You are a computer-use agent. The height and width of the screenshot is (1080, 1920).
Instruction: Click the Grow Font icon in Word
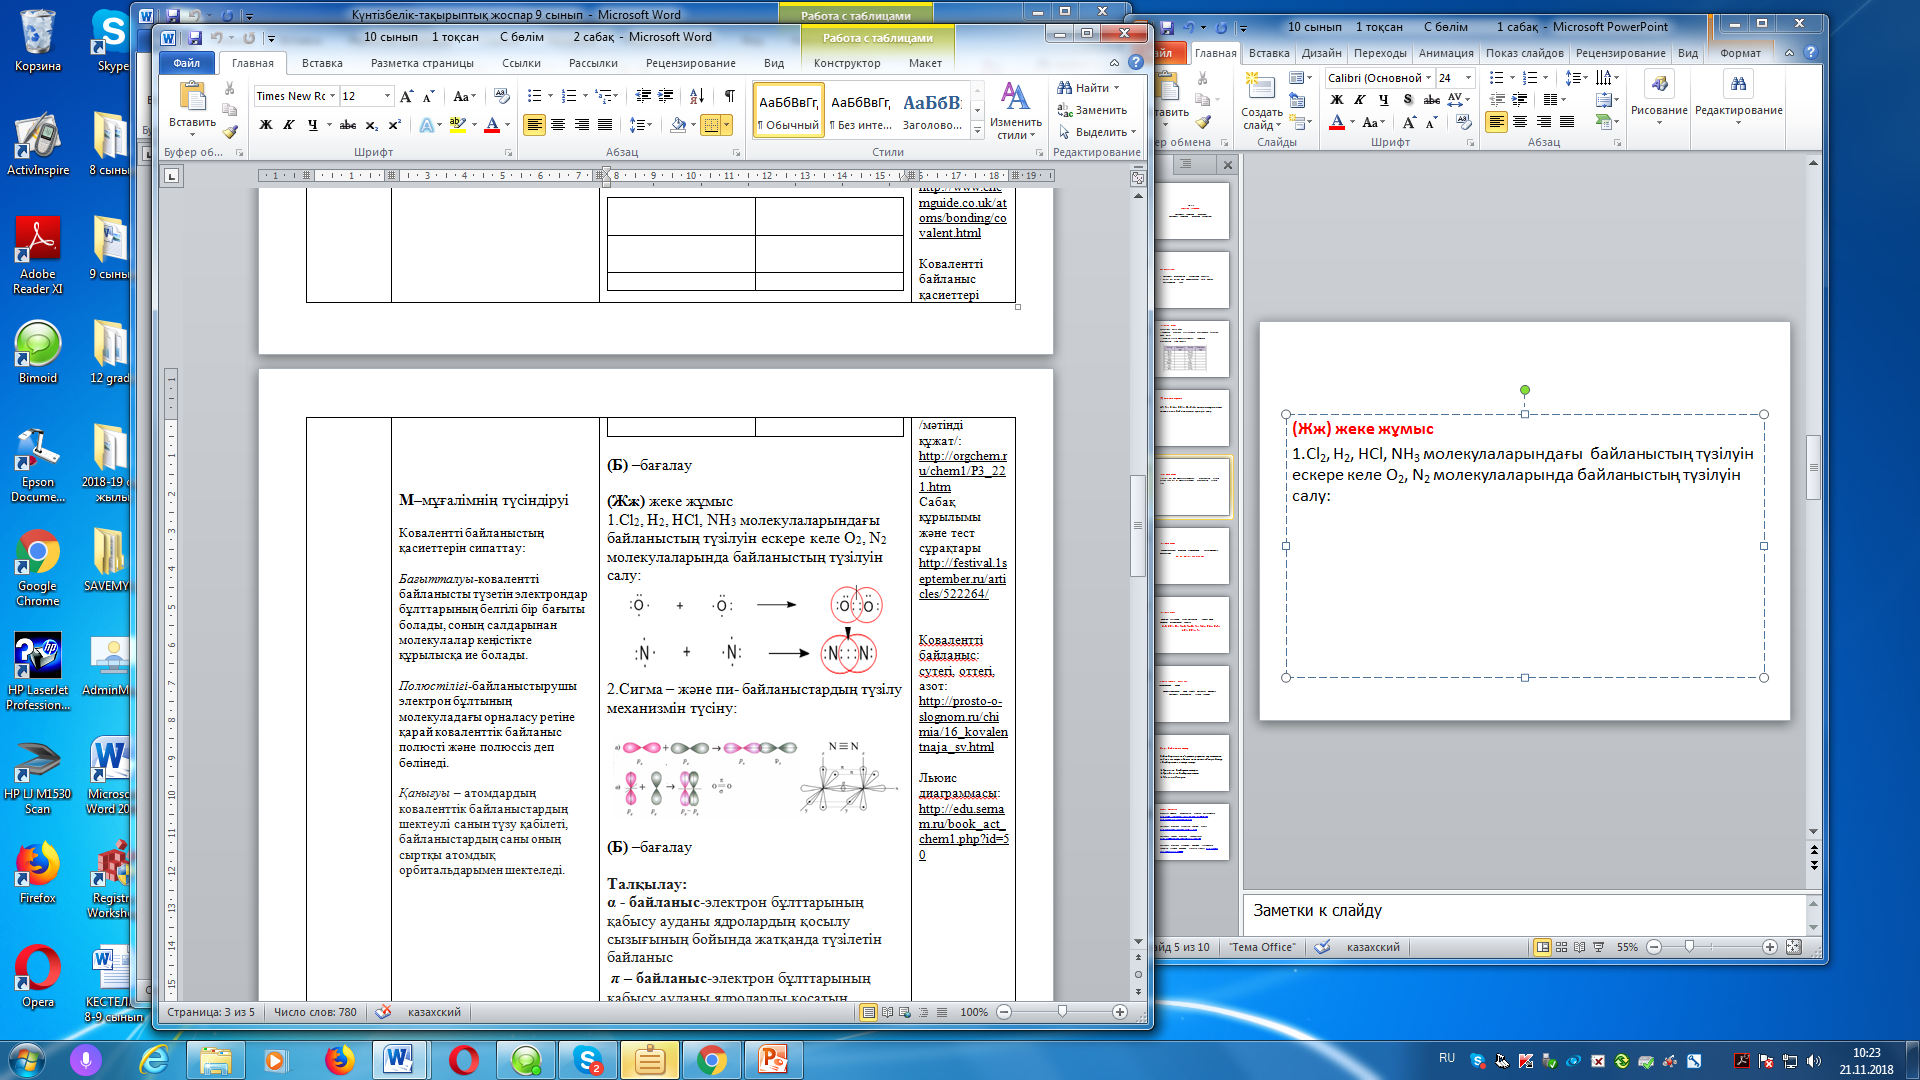click(x=406, y=96)
